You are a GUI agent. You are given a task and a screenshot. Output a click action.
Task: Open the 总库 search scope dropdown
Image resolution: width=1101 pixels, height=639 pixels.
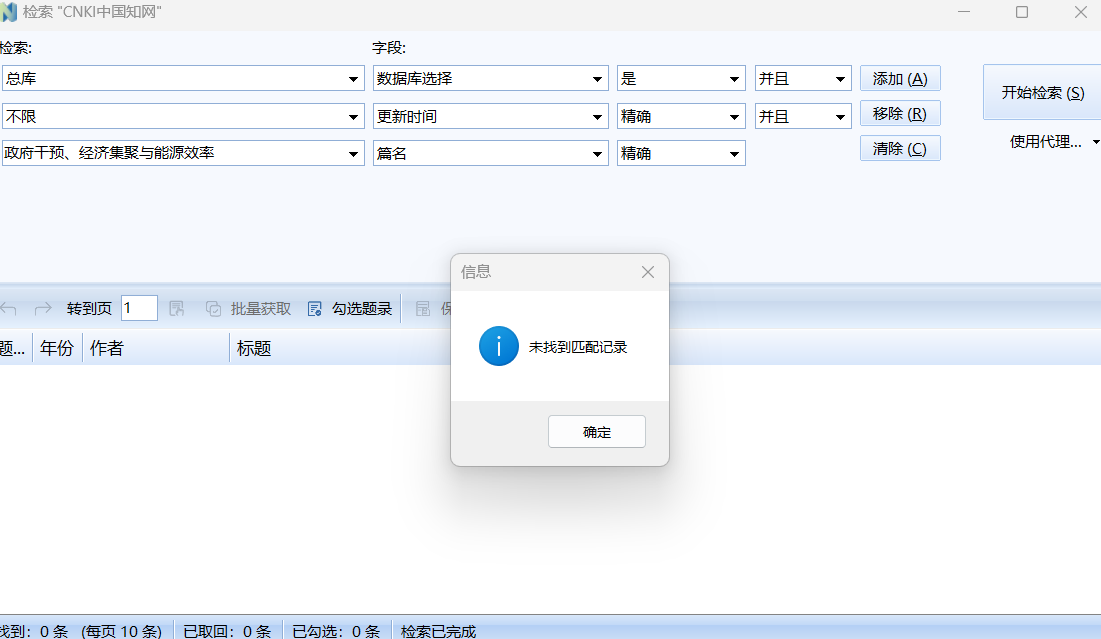tap(353, 78)
